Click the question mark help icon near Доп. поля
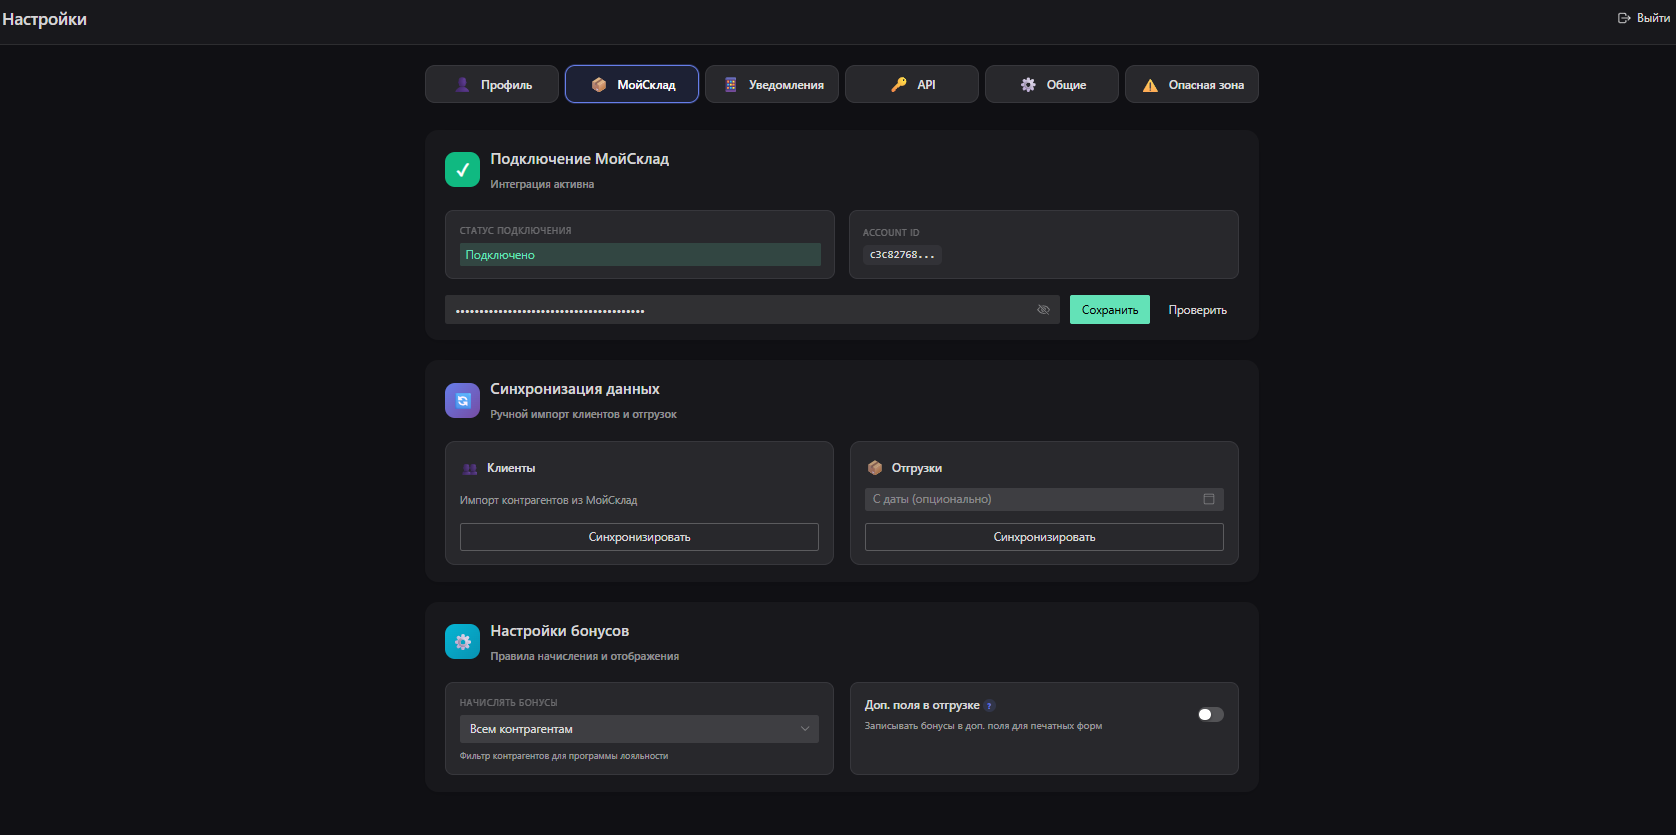 tap(989, 706)
